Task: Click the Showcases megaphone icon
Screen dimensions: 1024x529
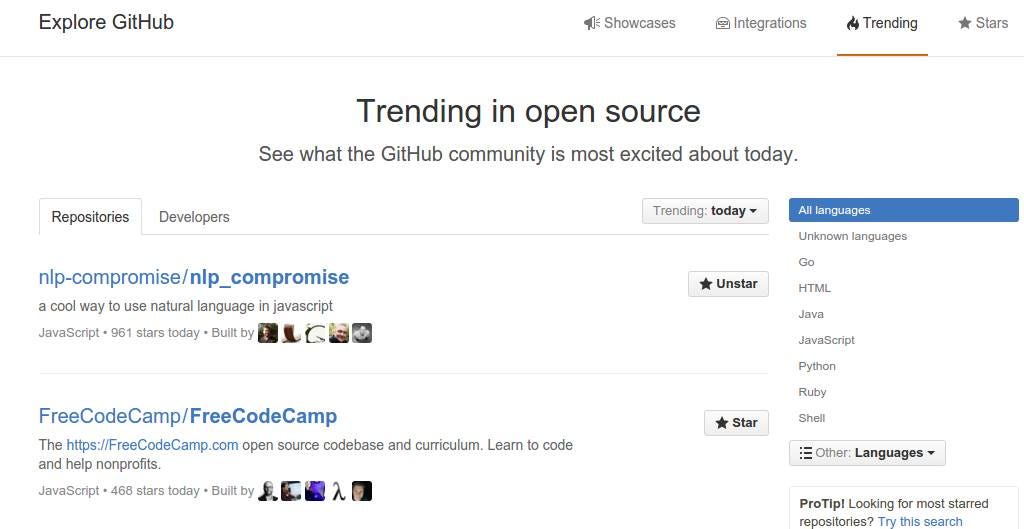Action: [x=592, y=24]
